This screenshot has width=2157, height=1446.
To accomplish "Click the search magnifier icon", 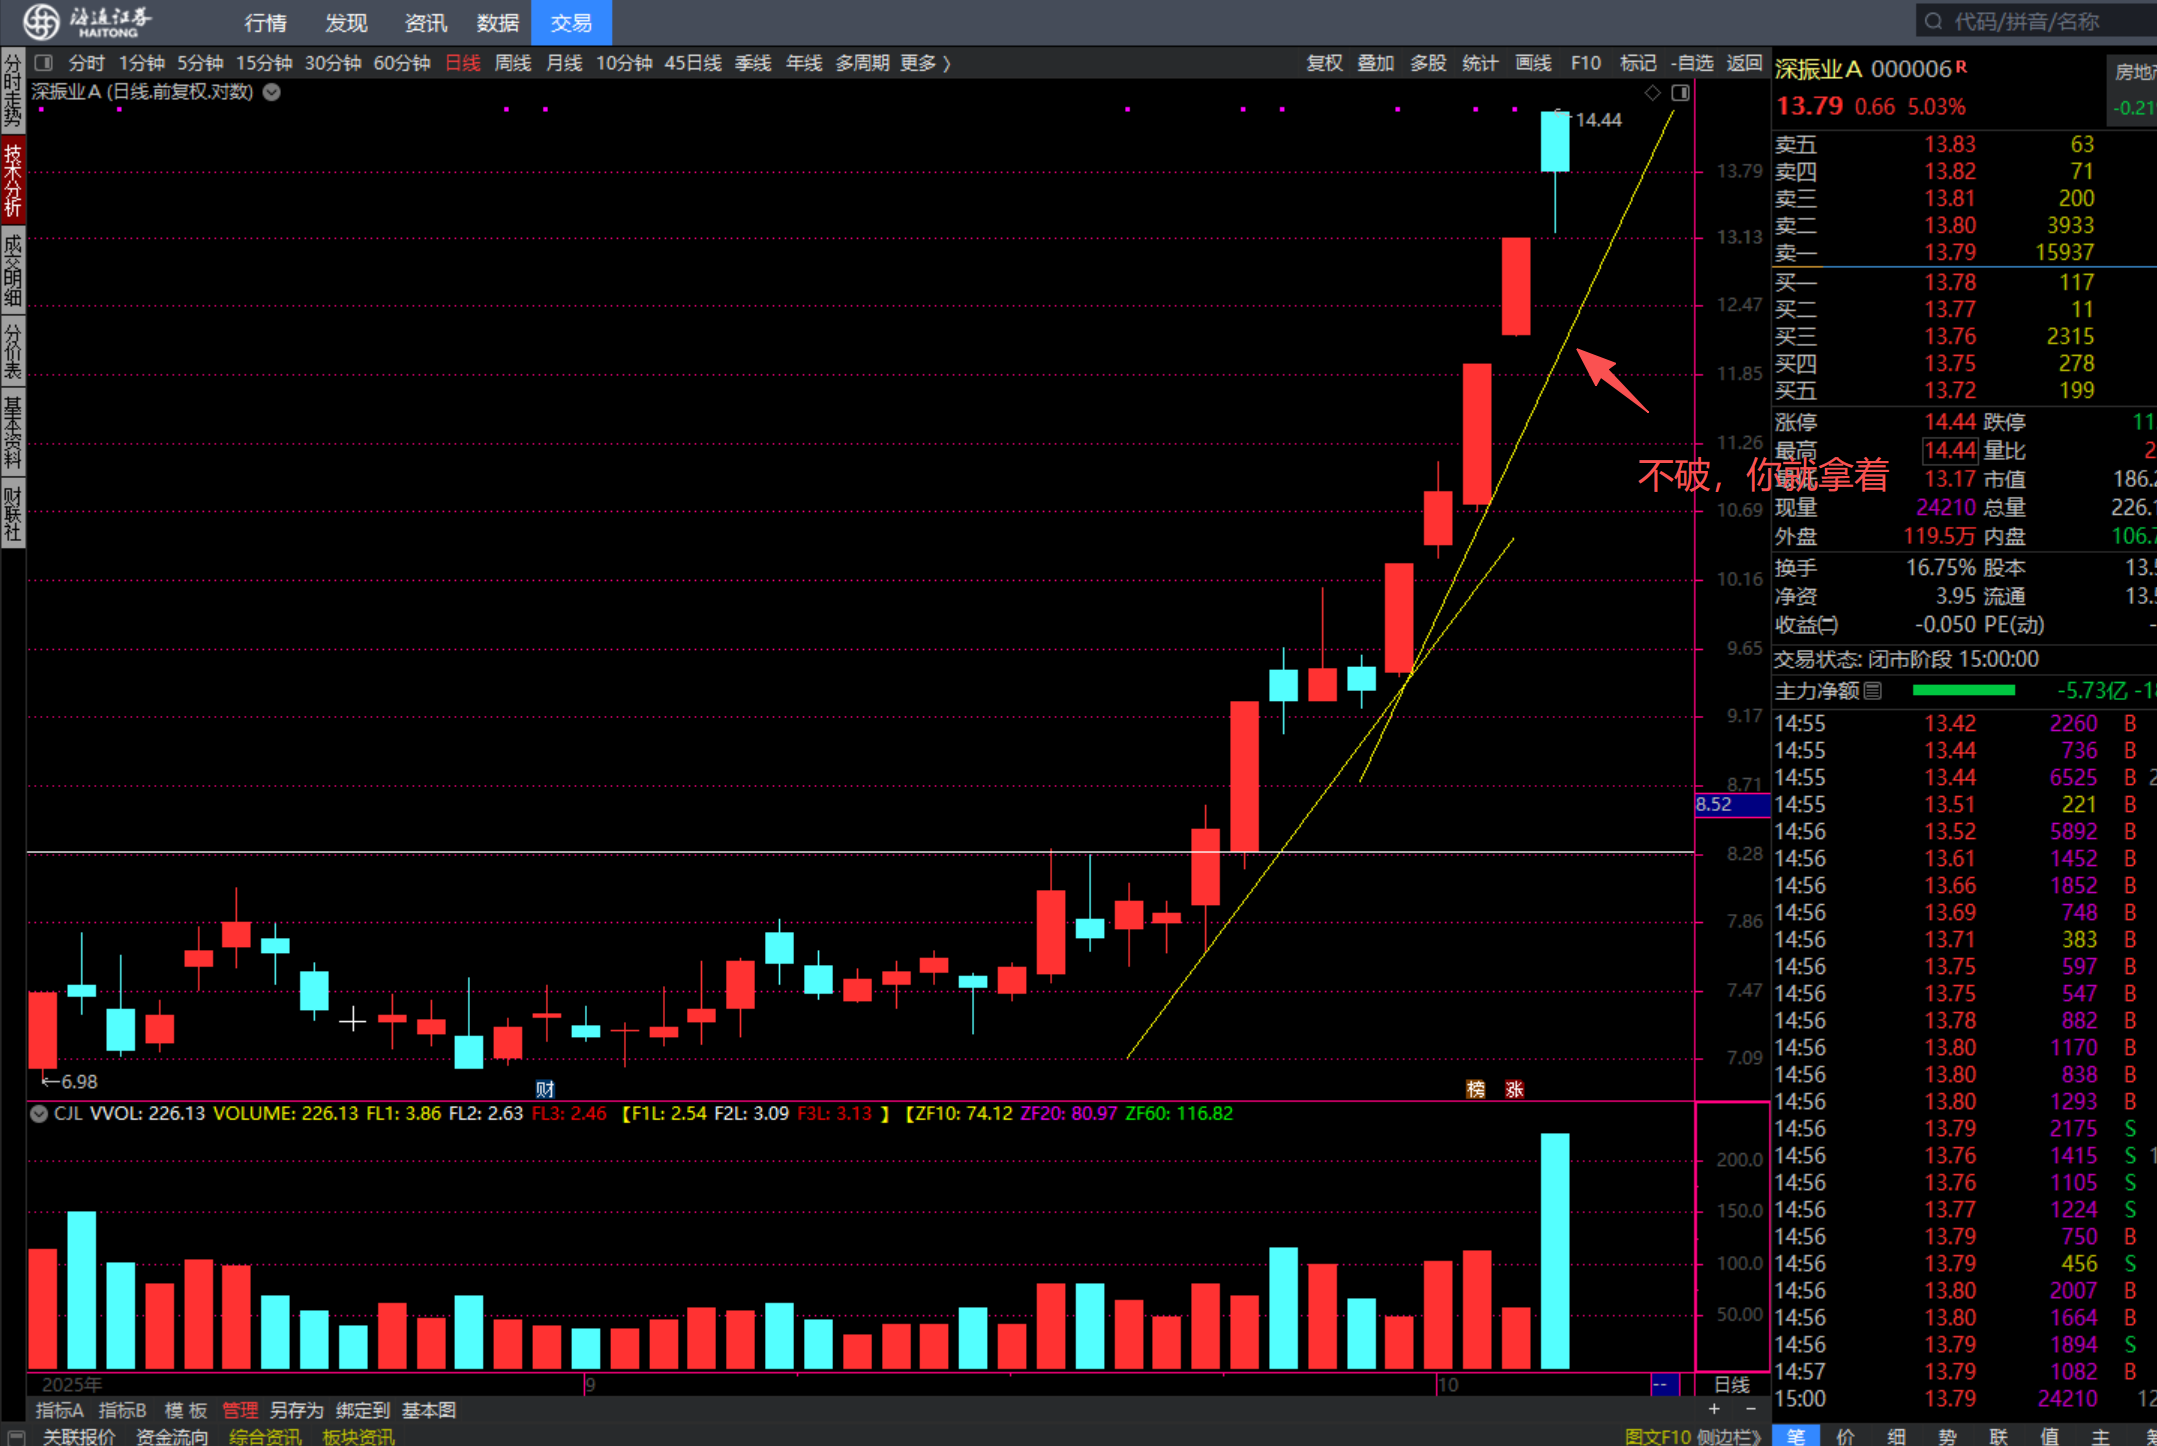I will [x=1933, y=21].
